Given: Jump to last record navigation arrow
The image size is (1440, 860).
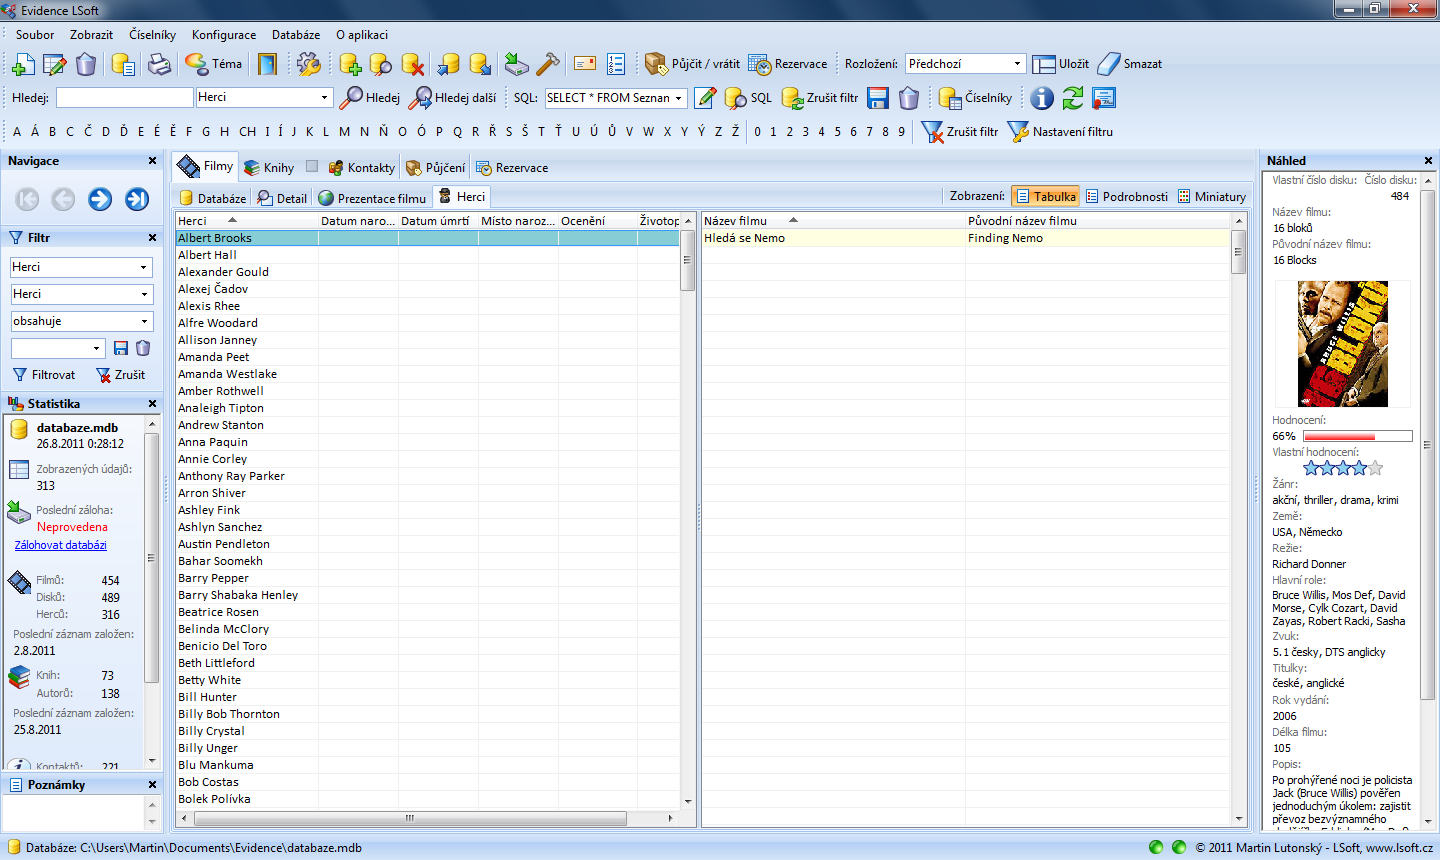Looking at the screenshot, I should pyautogui.click(x=137, y=199).
